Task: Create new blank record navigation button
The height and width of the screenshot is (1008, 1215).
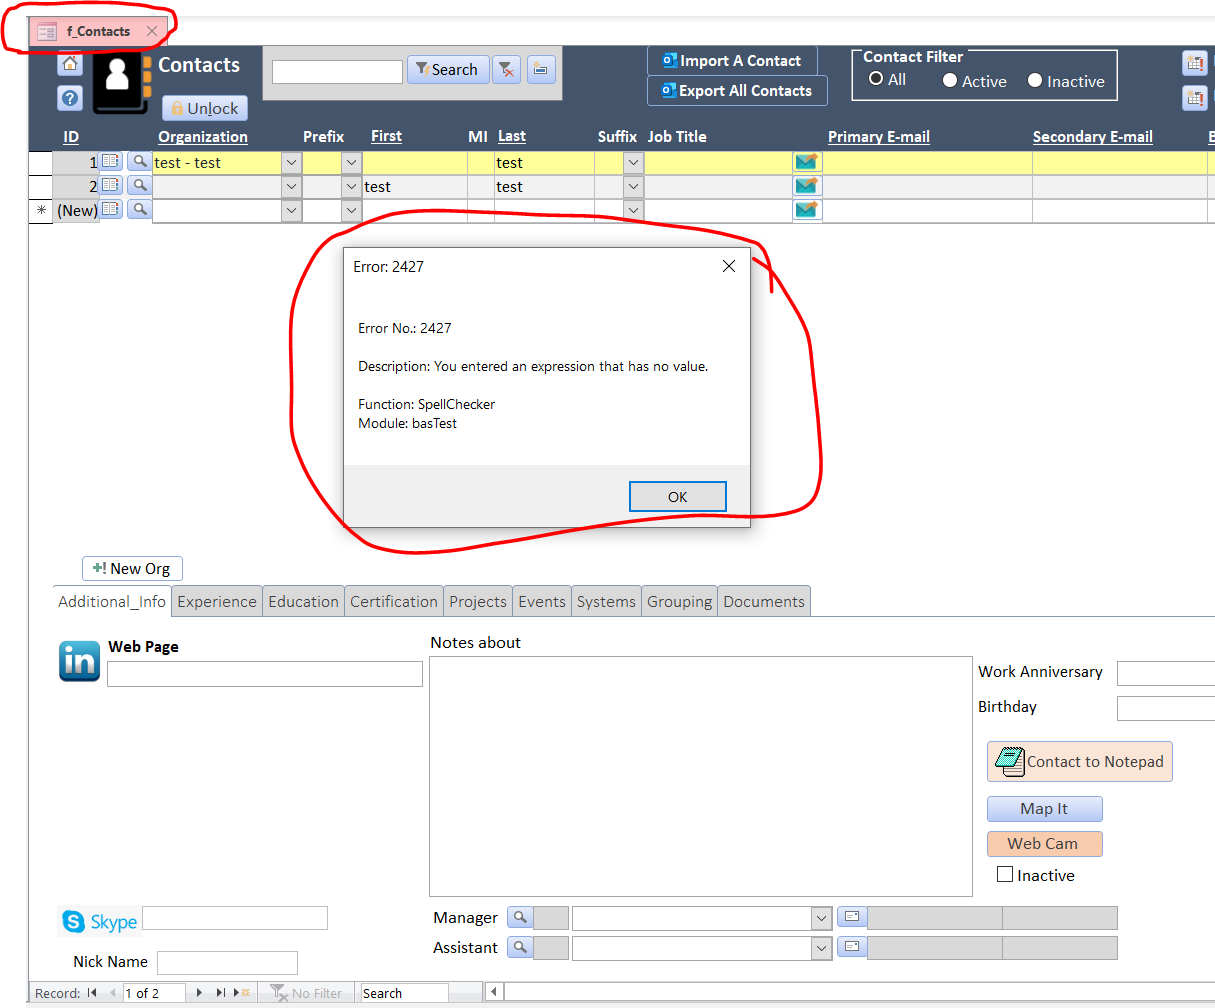Action: click(242, 993)
